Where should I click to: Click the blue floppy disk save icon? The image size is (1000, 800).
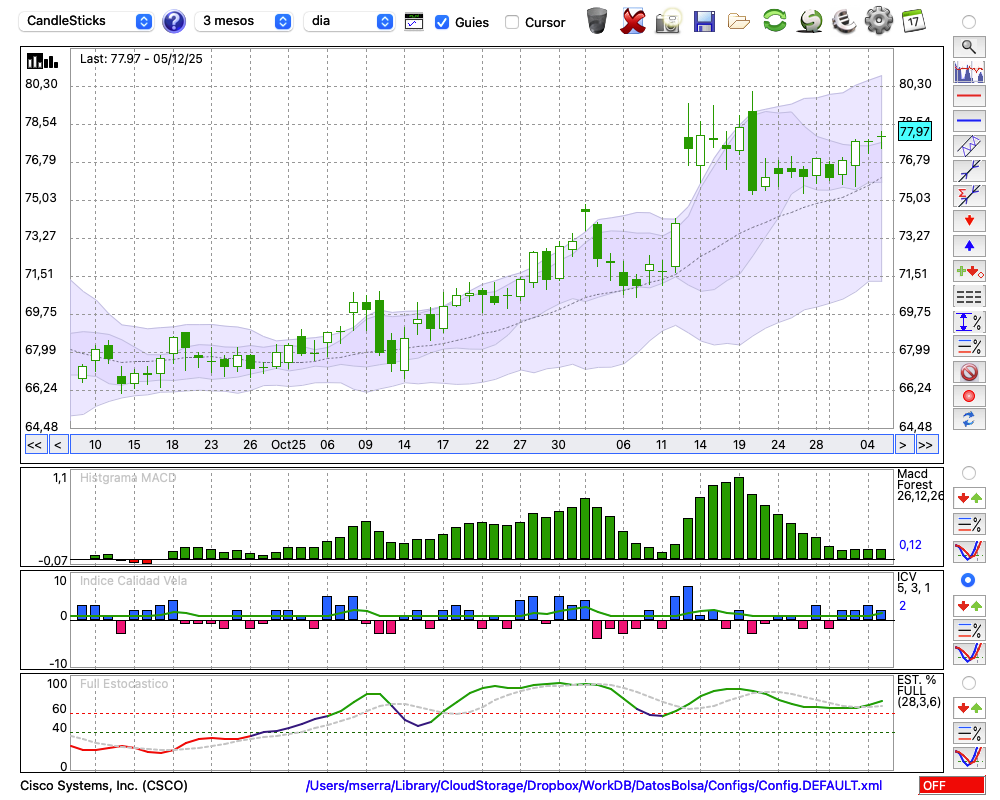704,20
